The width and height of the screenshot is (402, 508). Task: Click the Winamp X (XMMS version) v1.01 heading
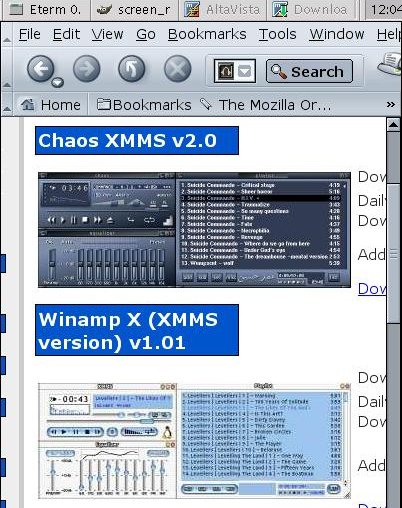click(x=137, y=330)
